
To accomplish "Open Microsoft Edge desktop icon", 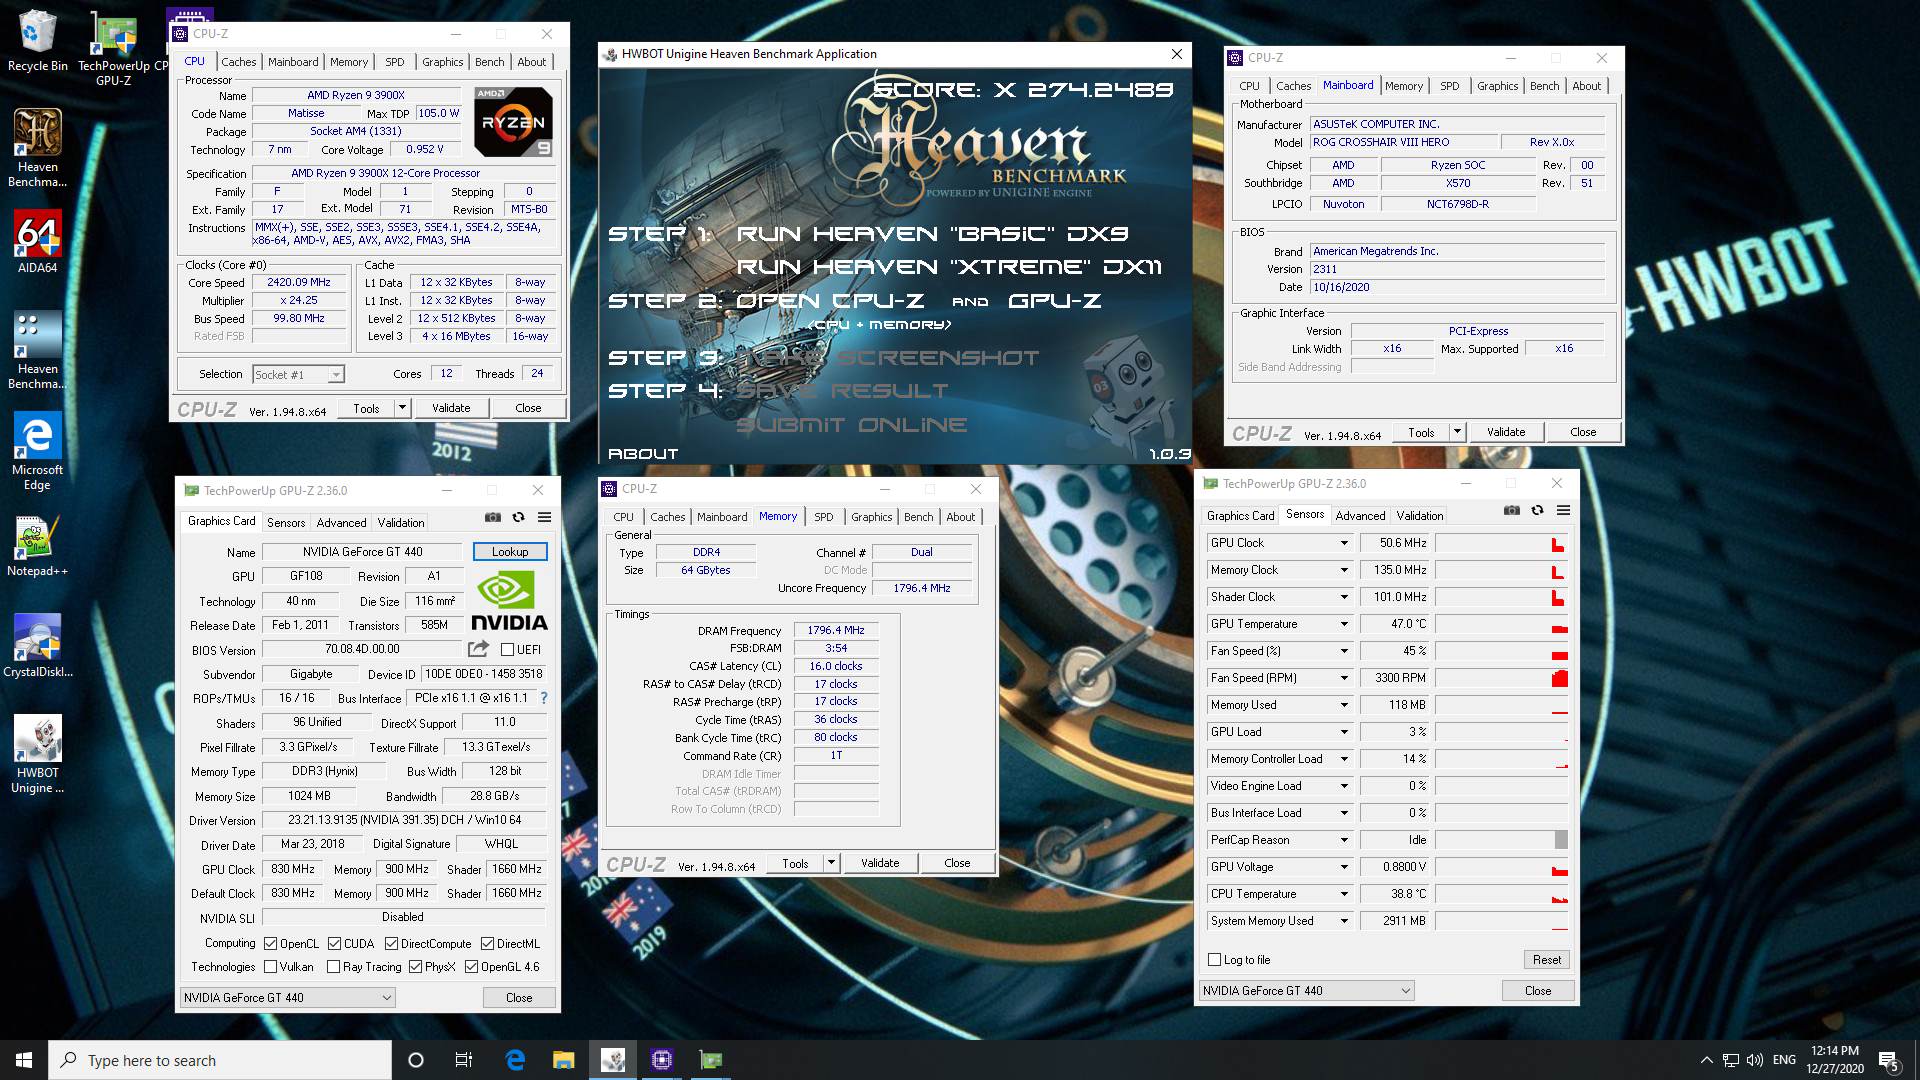I will click(x=37, y=450).
